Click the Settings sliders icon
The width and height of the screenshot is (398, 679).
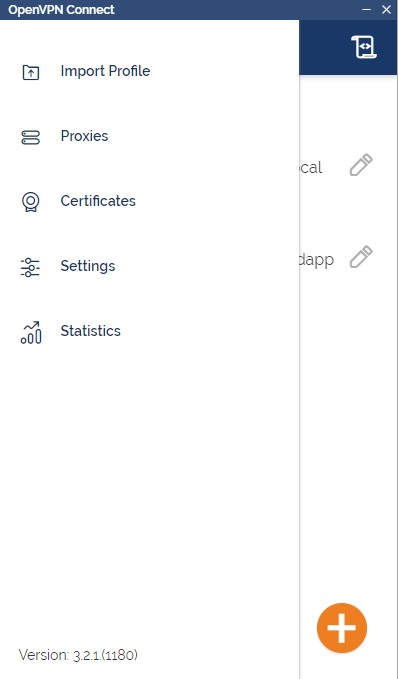tap(30, 267)
